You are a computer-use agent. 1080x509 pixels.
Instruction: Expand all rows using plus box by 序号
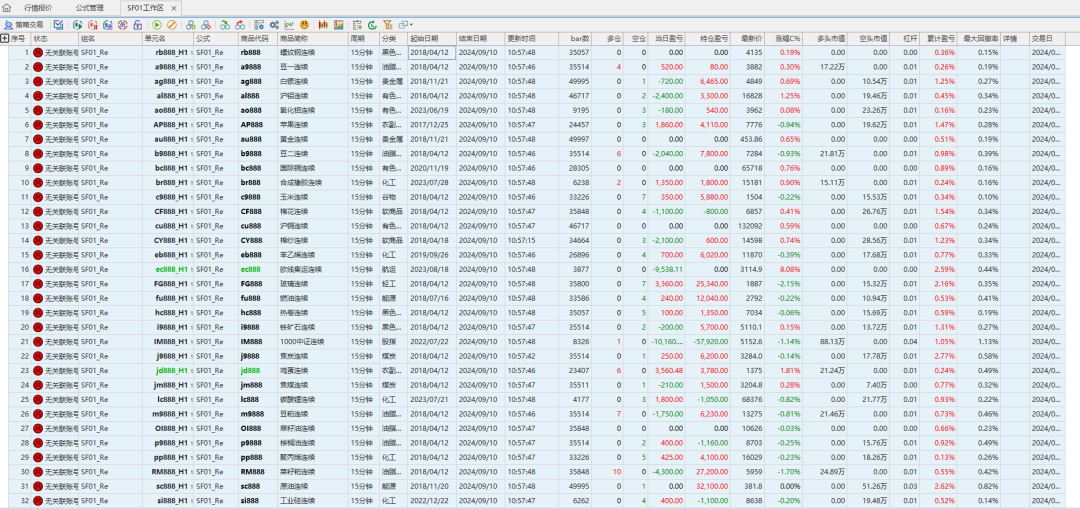[x=5, y=38]
